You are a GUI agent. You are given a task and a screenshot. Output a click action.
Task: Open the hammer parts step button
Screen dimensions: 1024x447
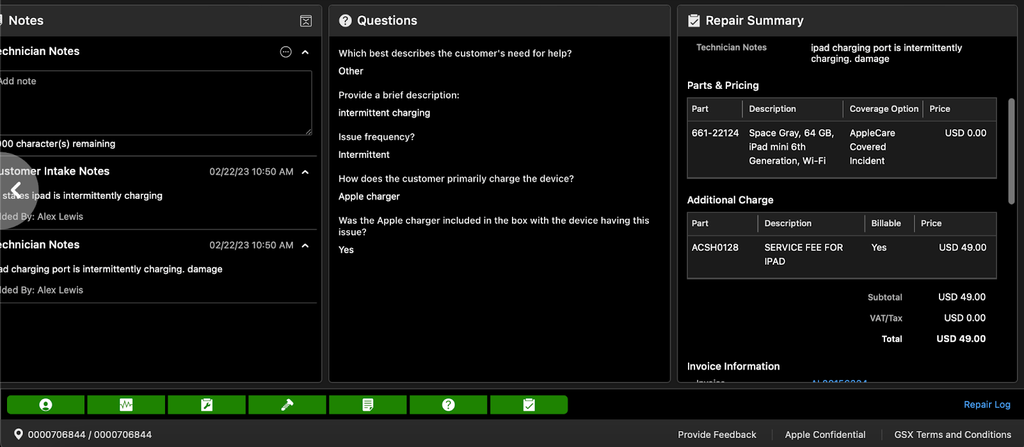pyautogui.click(x=287, y=405)
